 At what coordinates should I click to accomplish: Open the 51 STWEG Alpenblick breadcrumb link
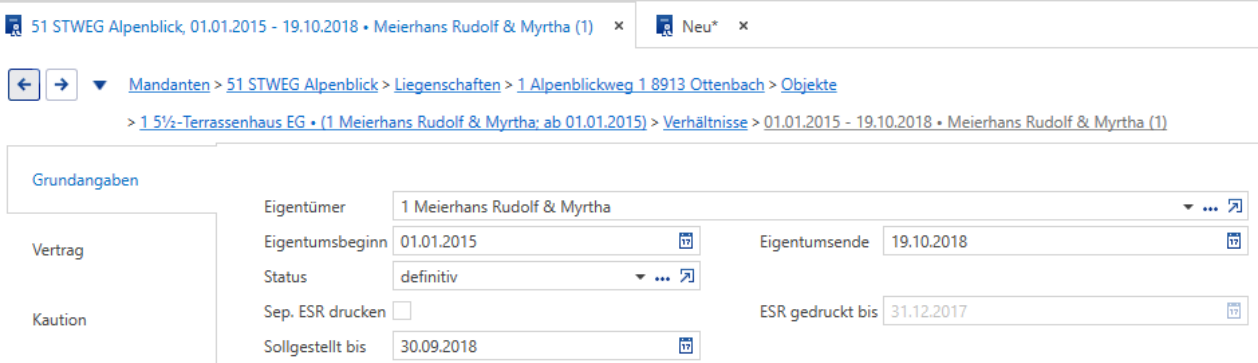(303, 85)
